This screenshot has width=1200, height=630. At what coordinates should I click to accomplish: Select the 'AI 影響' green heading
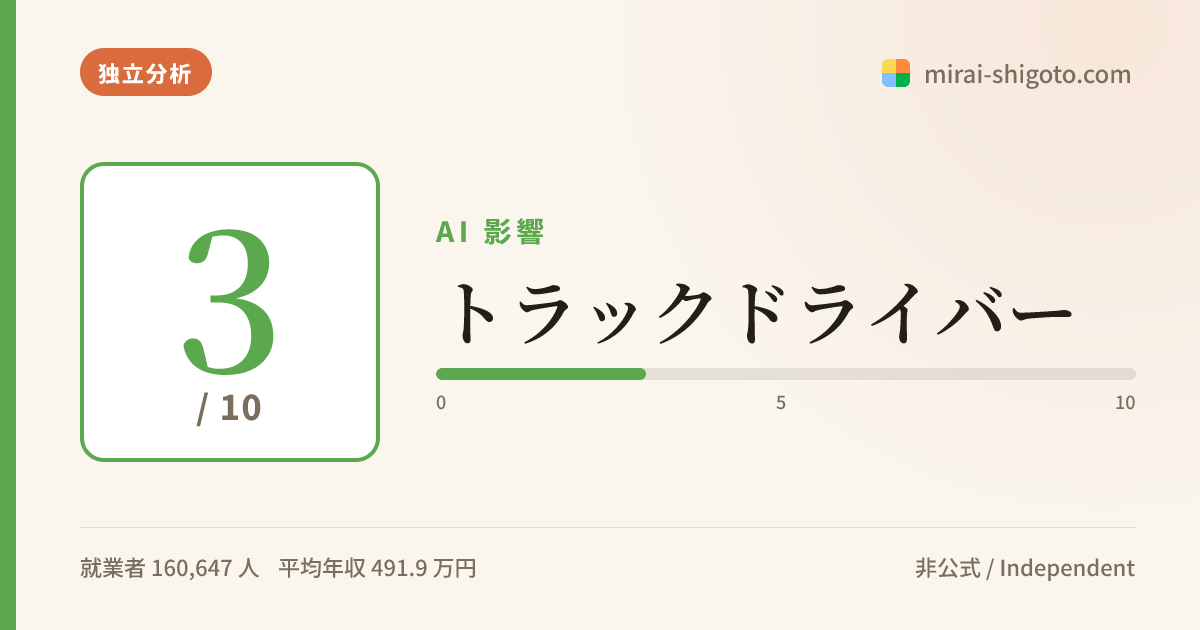pos(490,232)
